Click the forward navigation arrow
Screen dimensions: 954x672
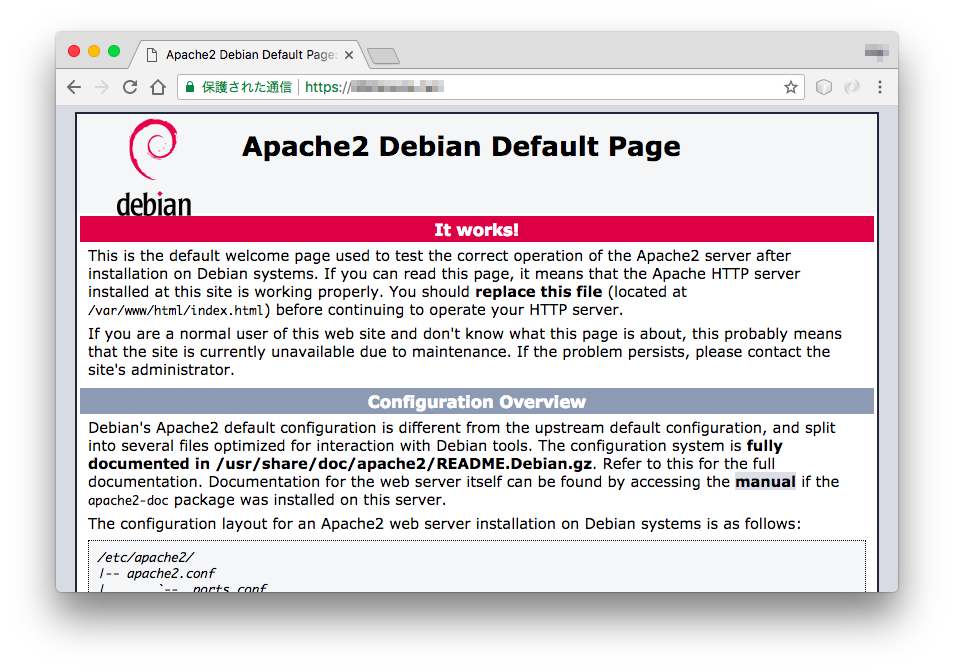[x=102, y=87]
